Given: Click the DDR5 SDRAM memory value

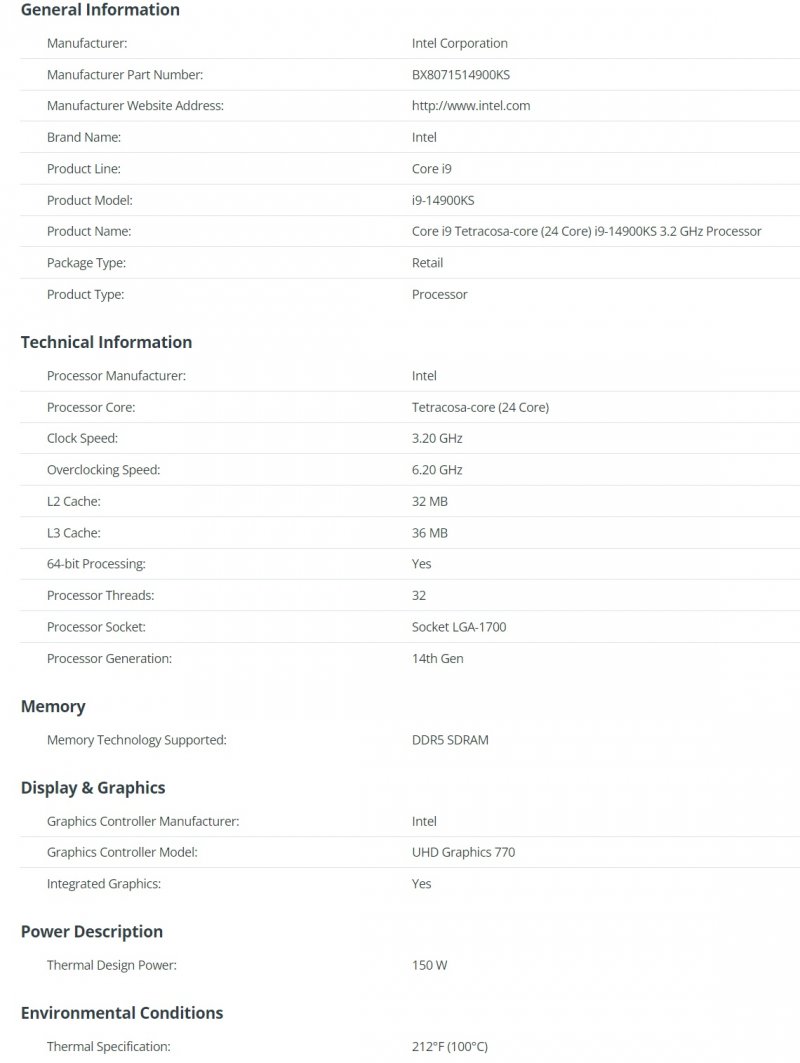Looking at the screenshot, I should click(450, 740).
